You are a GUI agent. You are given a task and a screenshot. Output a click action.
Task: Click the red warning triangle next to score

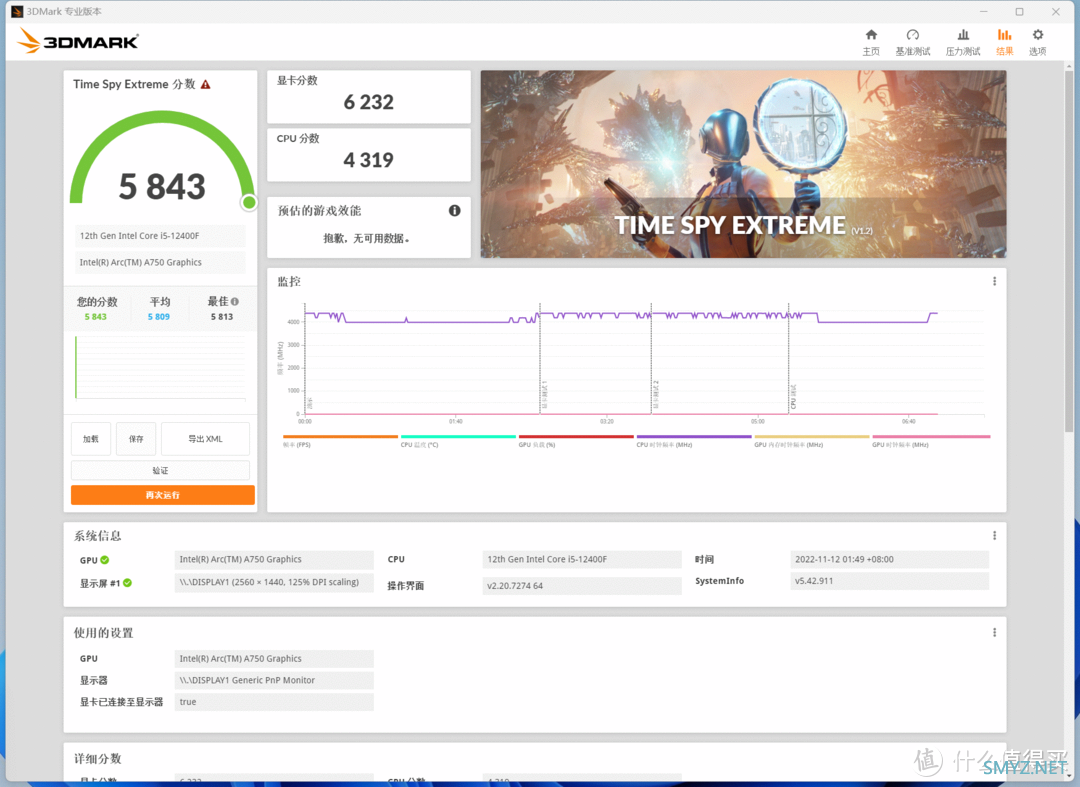[x=205, y=84]
